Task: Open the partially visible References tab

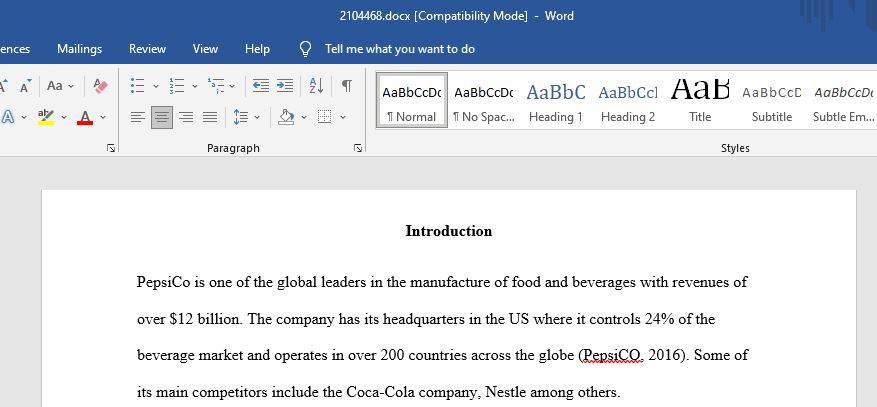Action: pyautogui.click(x=15, y=49)
